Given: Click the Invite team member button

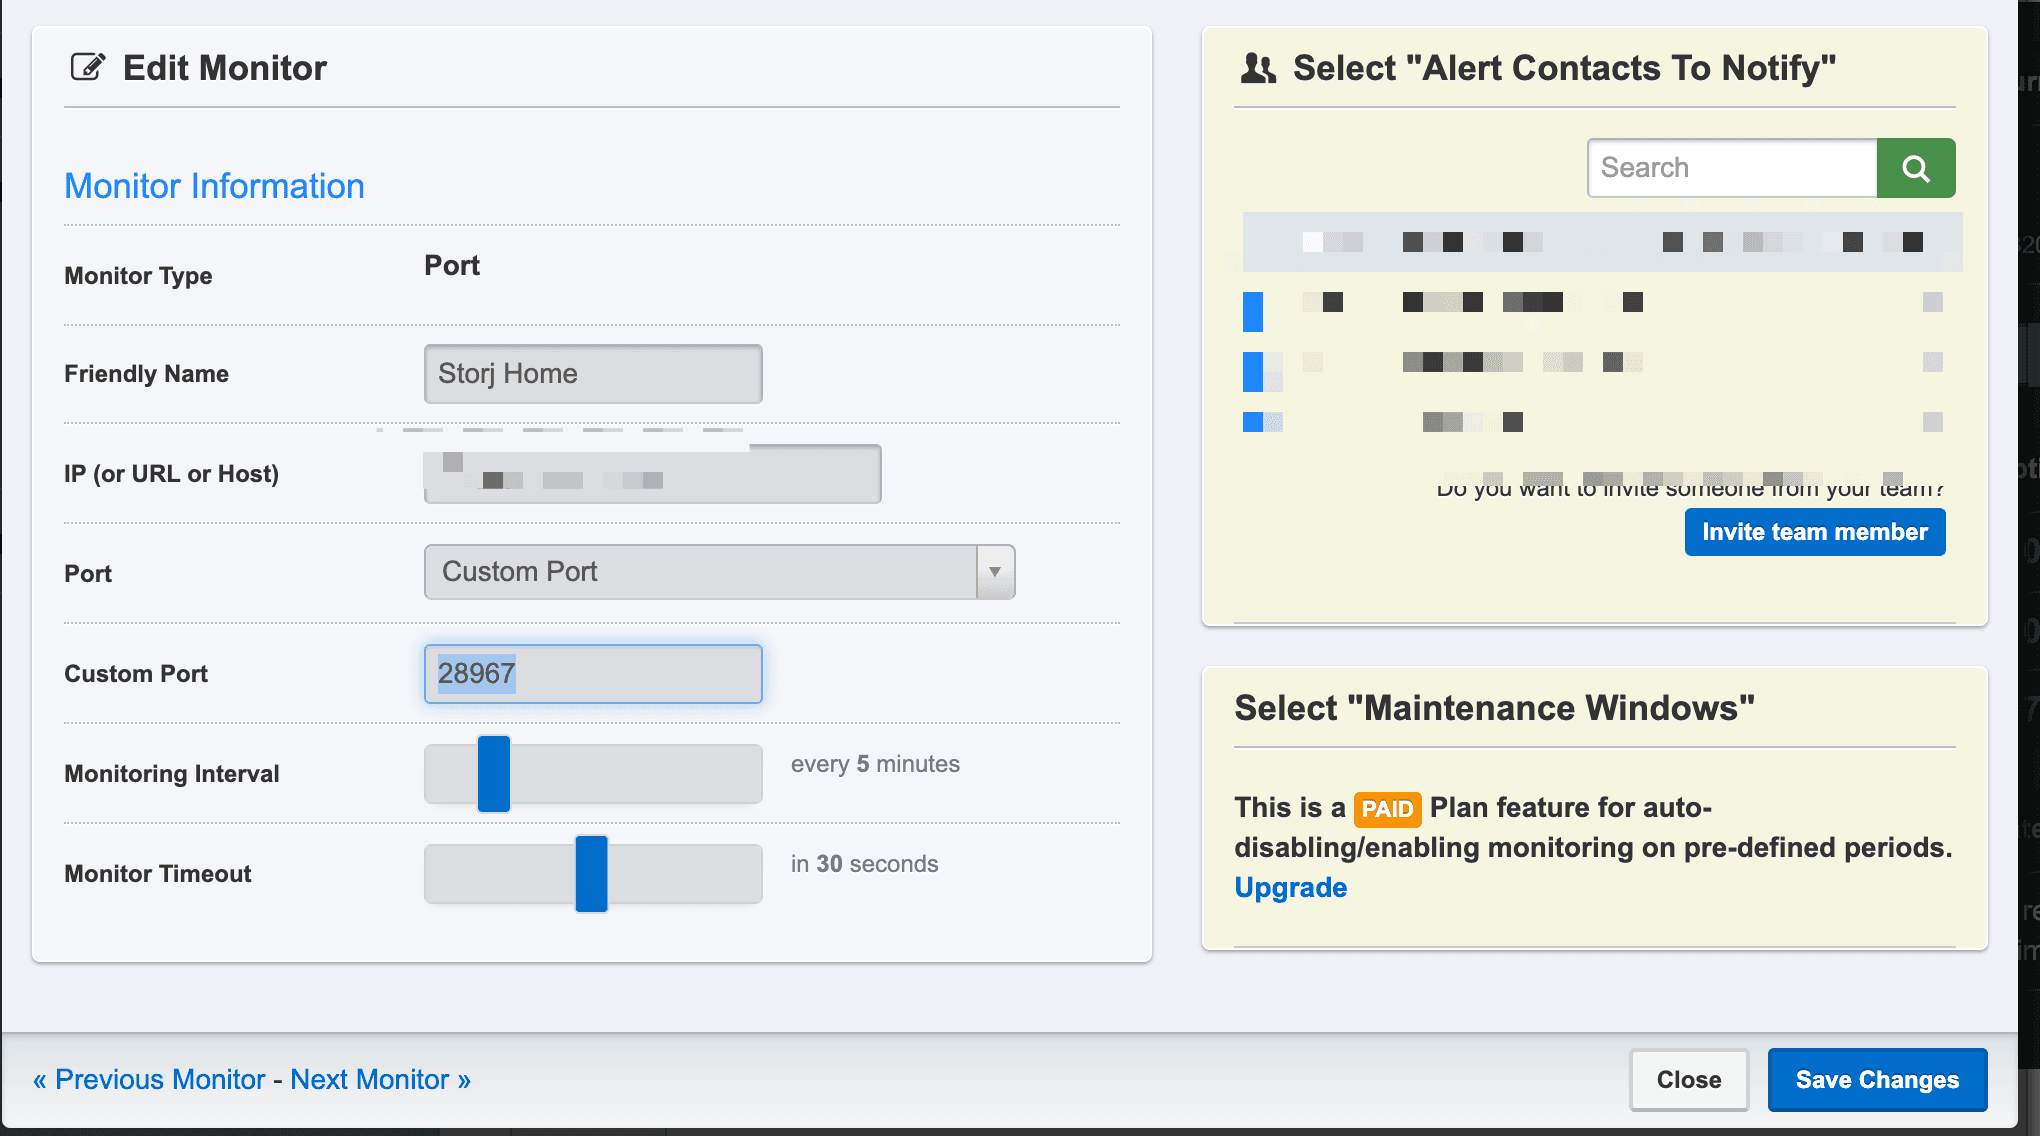Looking at the screenshot, I should click(x=1814, y=532).
